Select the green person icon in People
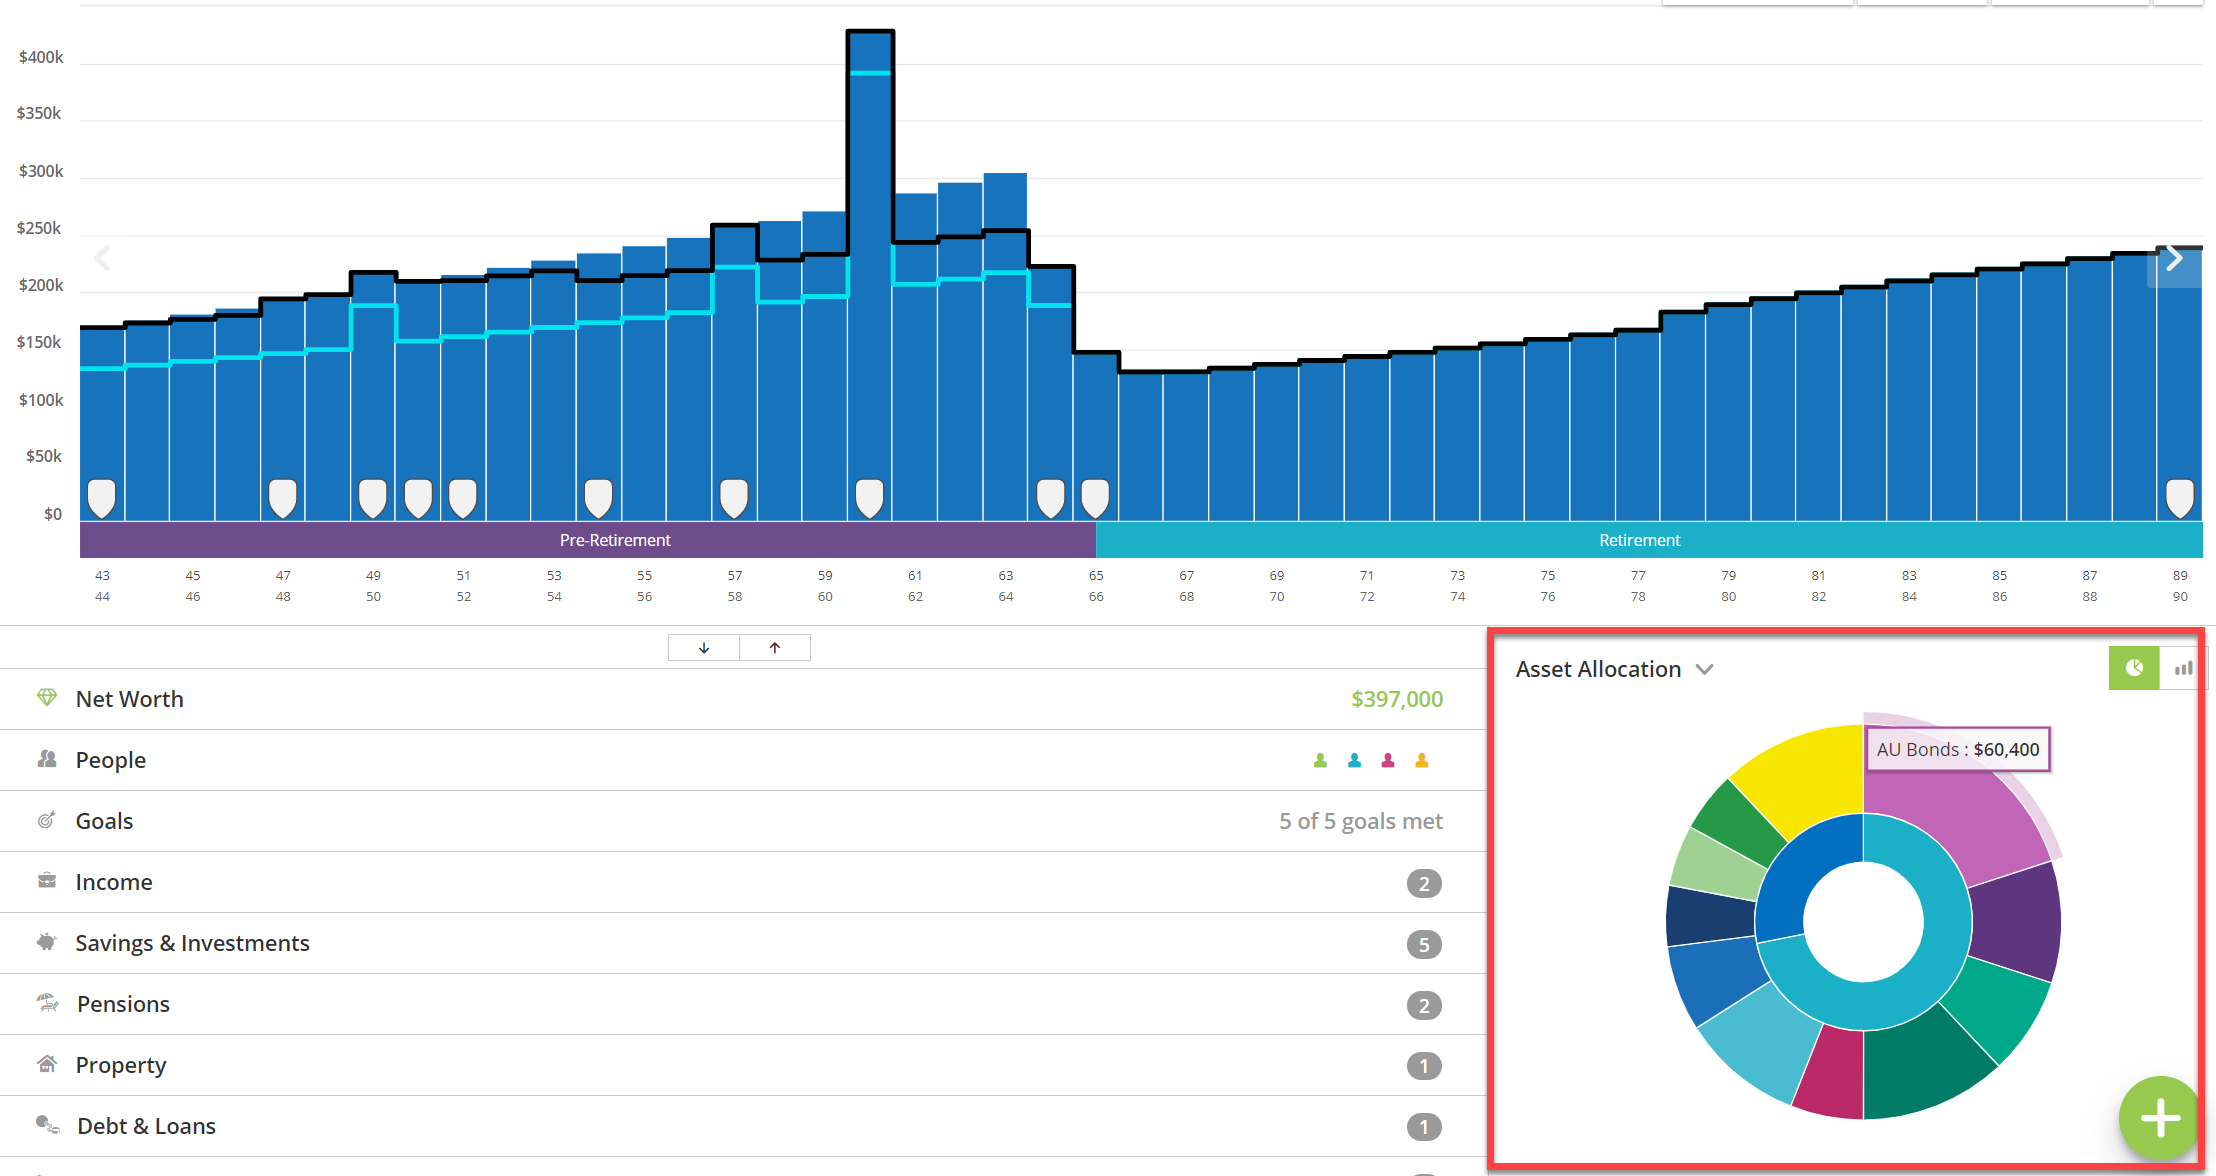This screenshot has height=1176, width=2216. 1320,761
